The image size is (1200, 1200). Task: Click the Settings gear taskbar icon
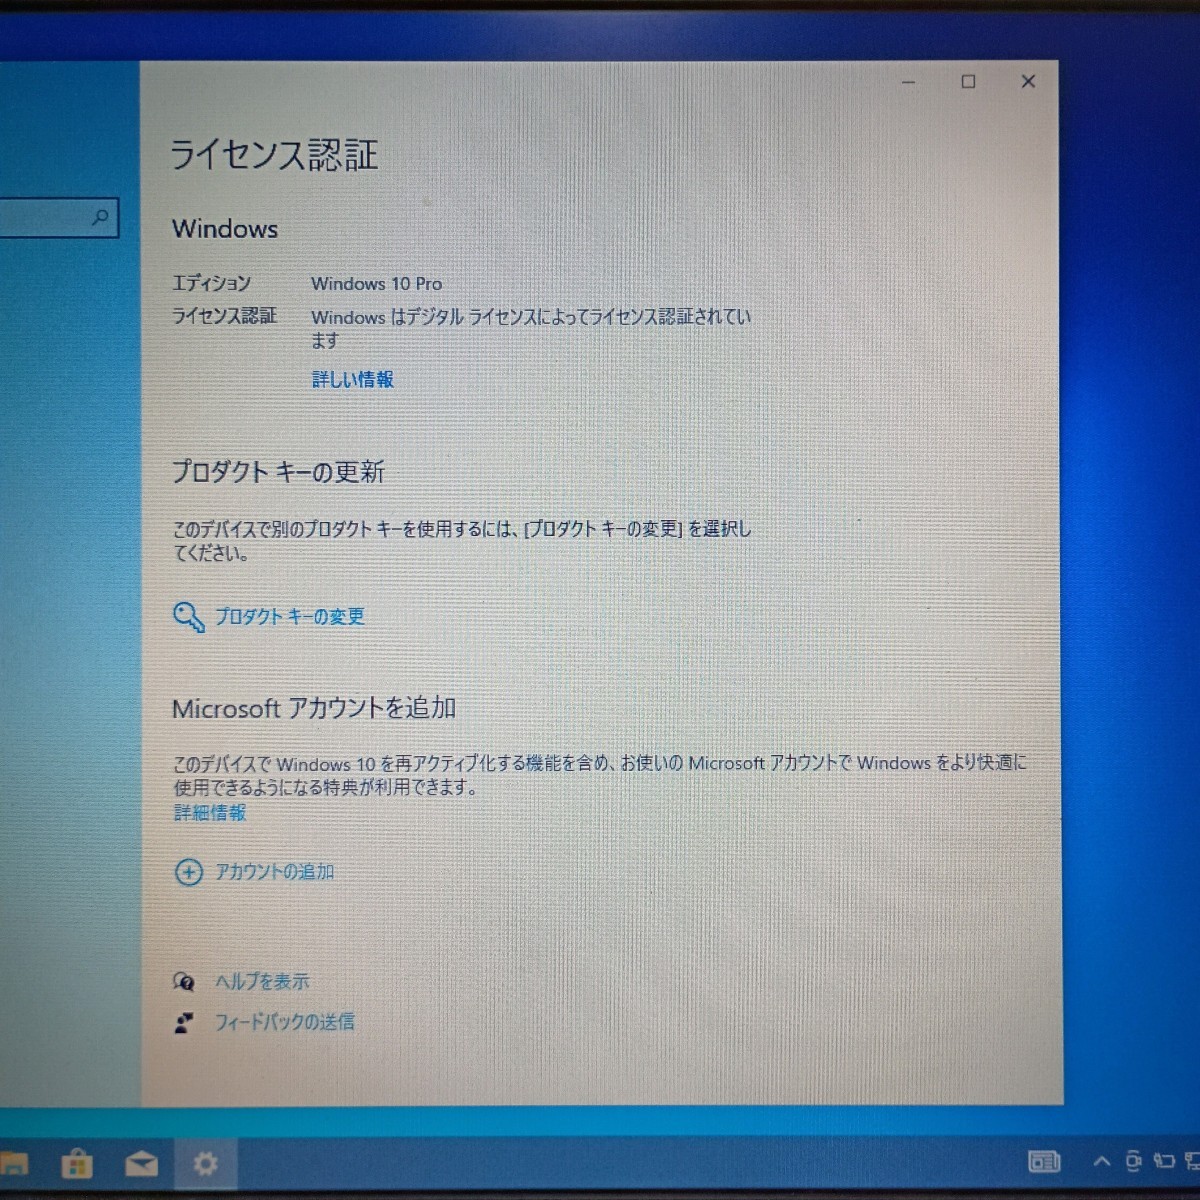point(205,1164)
